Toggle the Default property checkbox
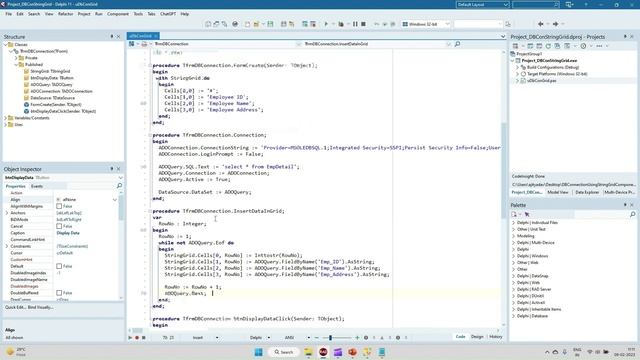Viewport: 640px width, 360px height. click(x=59, y=266)
